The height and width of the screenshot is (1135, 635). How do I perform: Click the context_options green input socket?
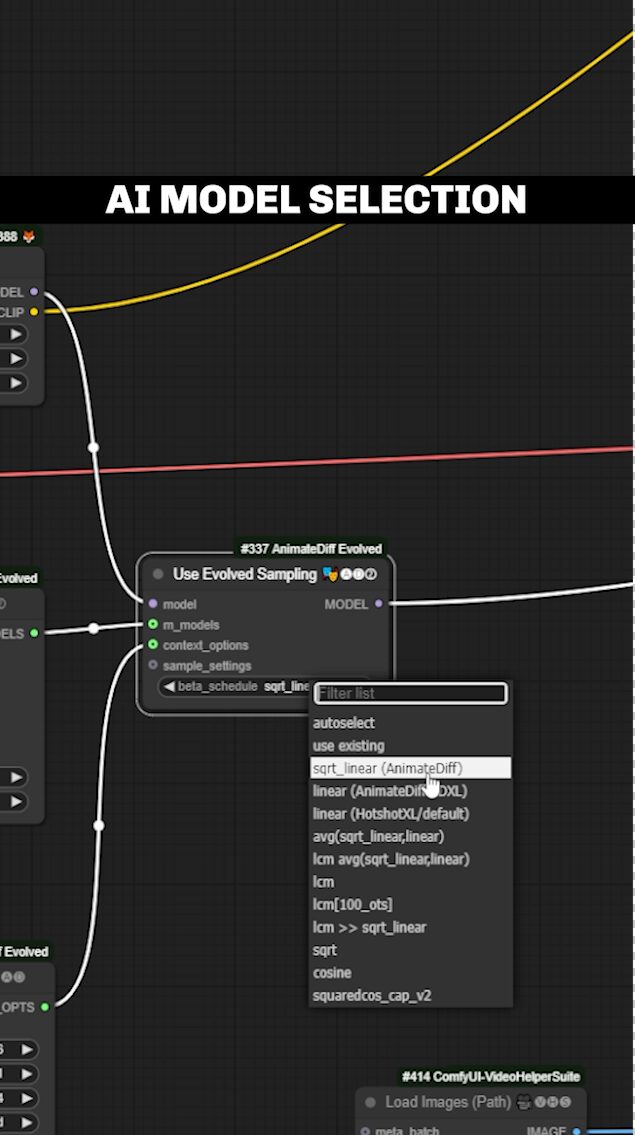(x=153, y=645)
